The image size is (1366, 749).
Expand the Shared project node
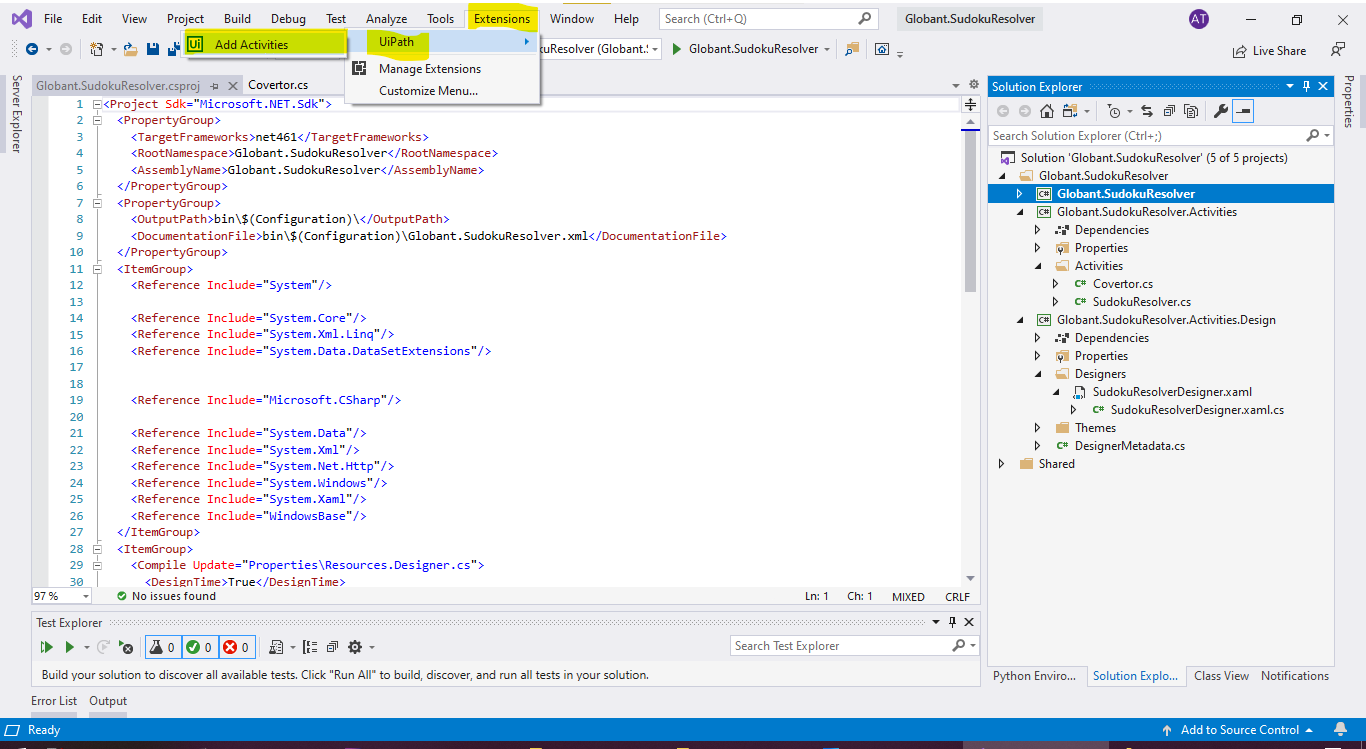pos(1001,463)
